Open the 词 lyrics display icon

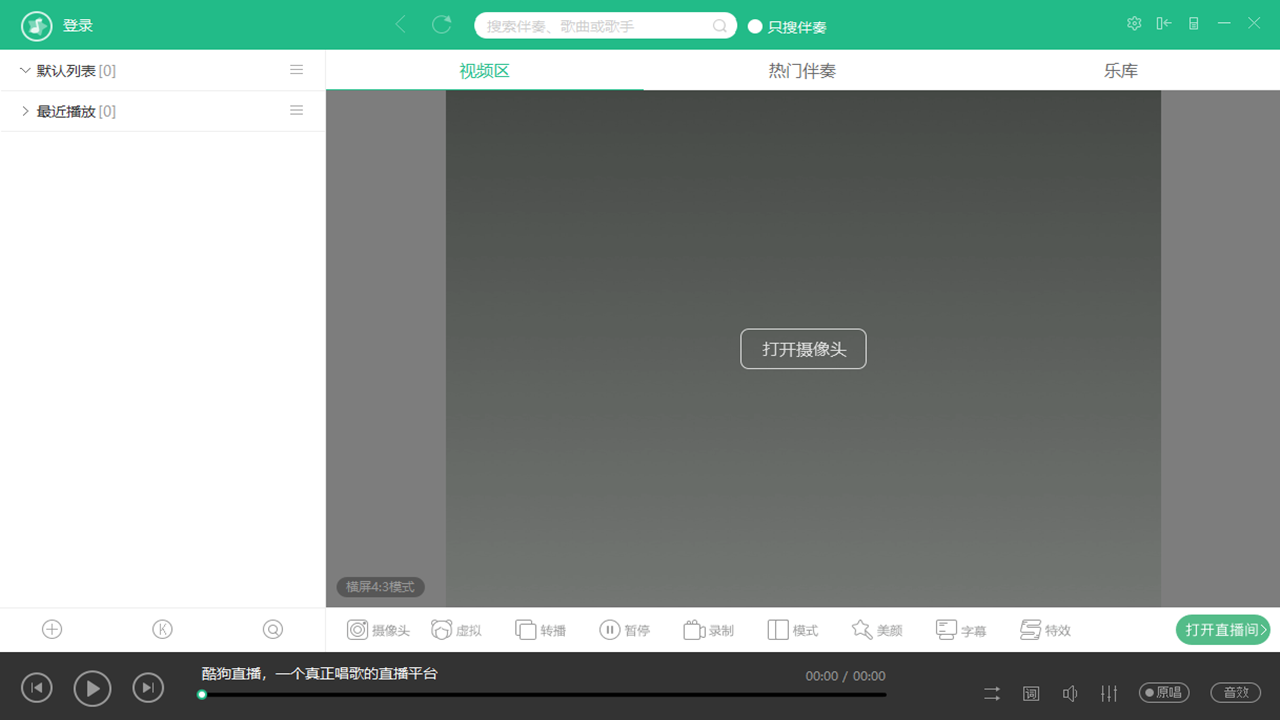click(x=1031, y=692)
